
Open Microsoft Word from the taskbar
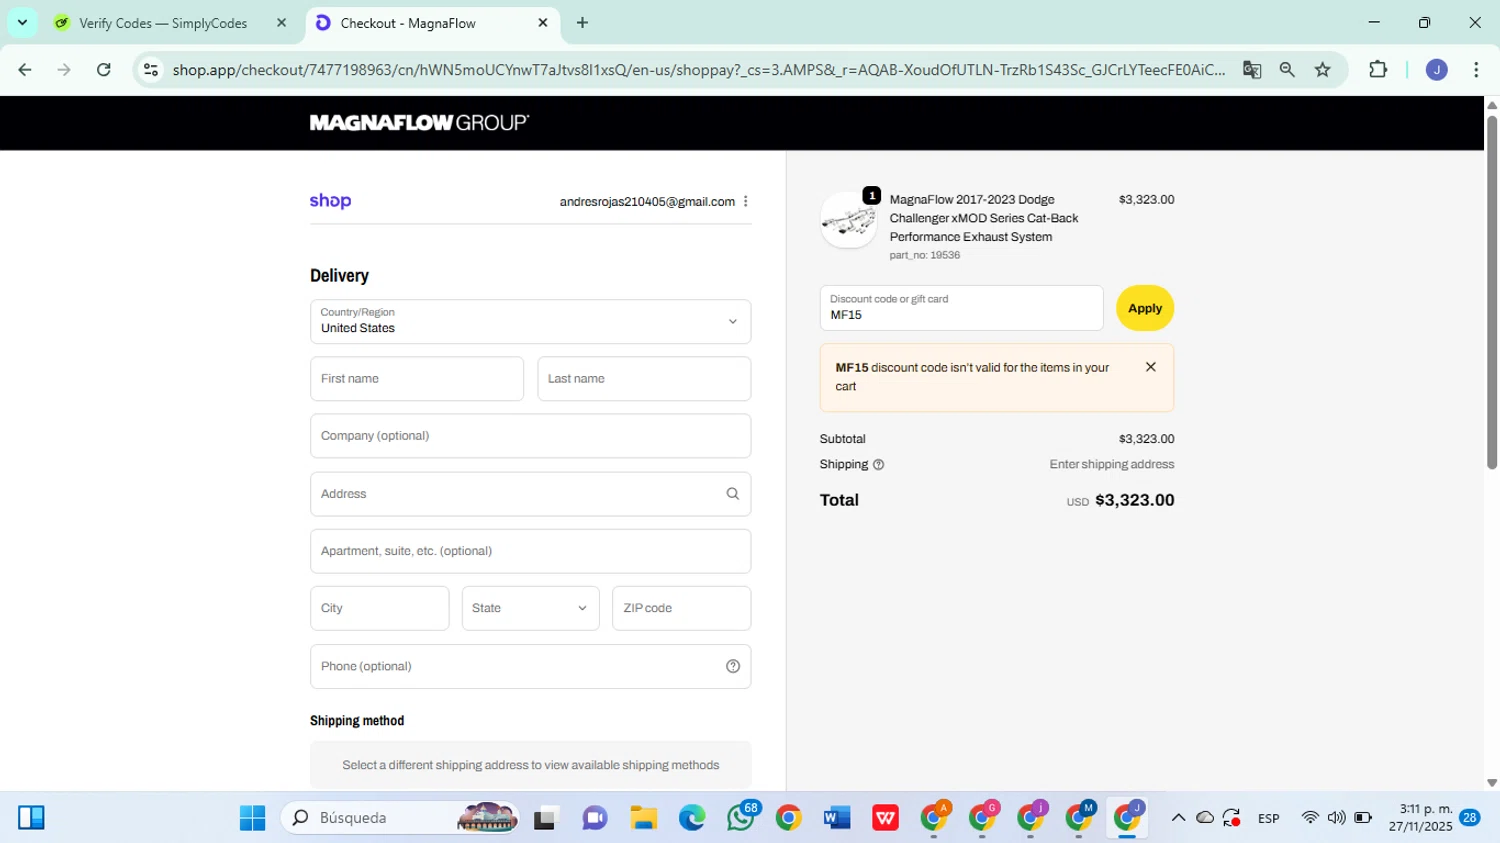[x=837, y=818]
